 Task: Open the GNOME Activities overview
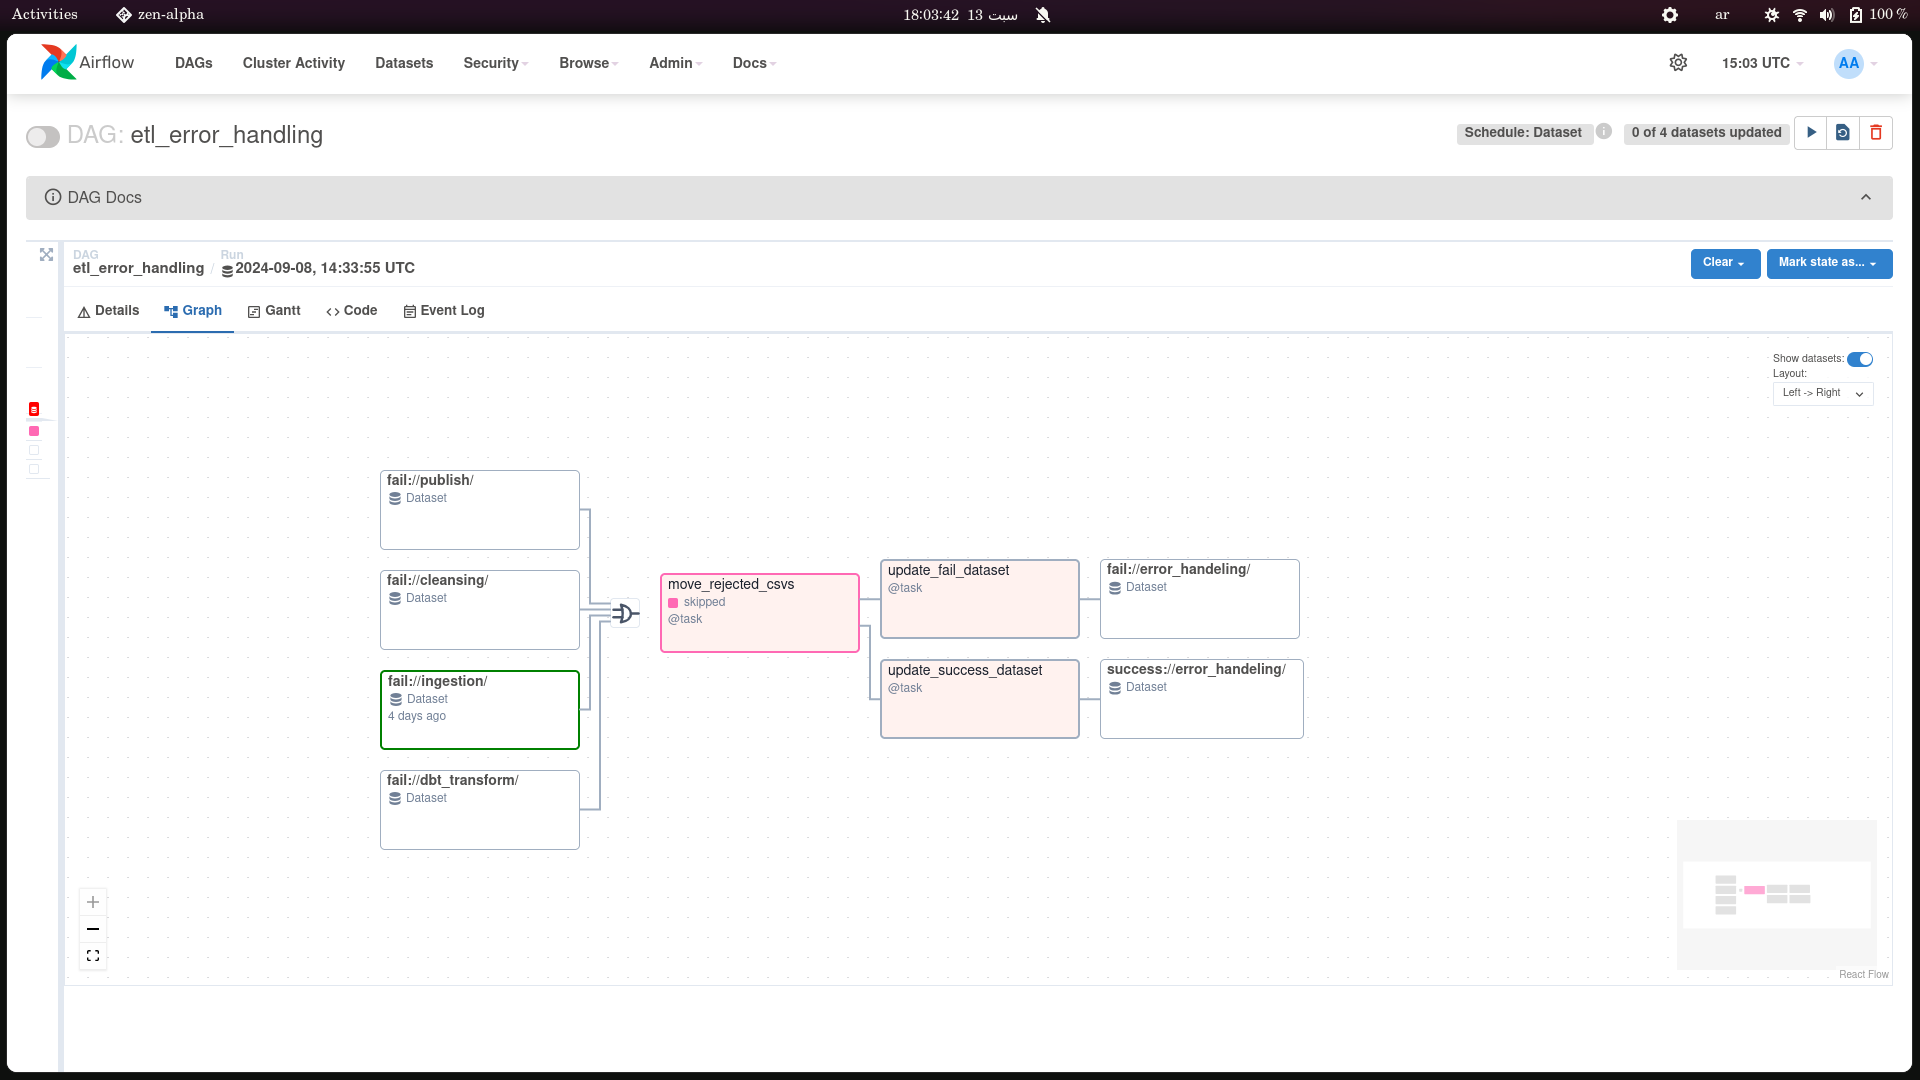pyautogui.click(x=45, y=14)
